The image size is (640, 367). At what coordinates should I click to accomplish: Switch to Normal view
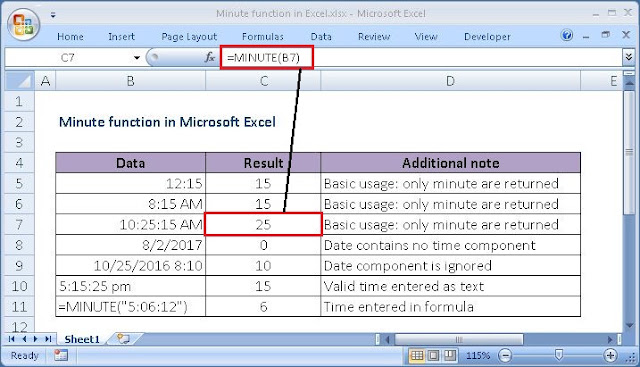[417, 356]
